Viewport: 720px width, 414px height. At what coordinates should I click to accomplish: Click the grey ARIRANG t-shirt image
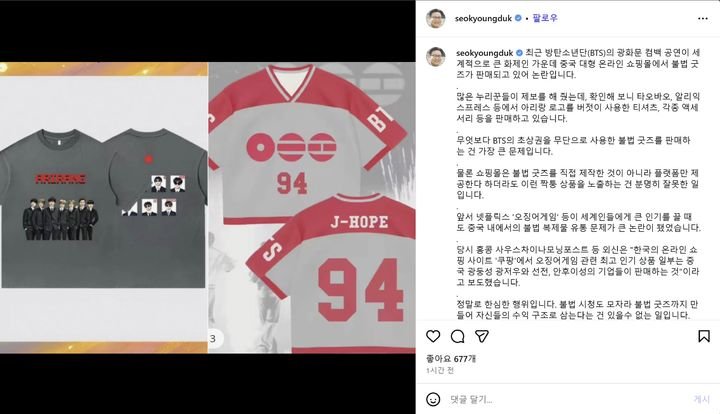click(x=103, y=208)
